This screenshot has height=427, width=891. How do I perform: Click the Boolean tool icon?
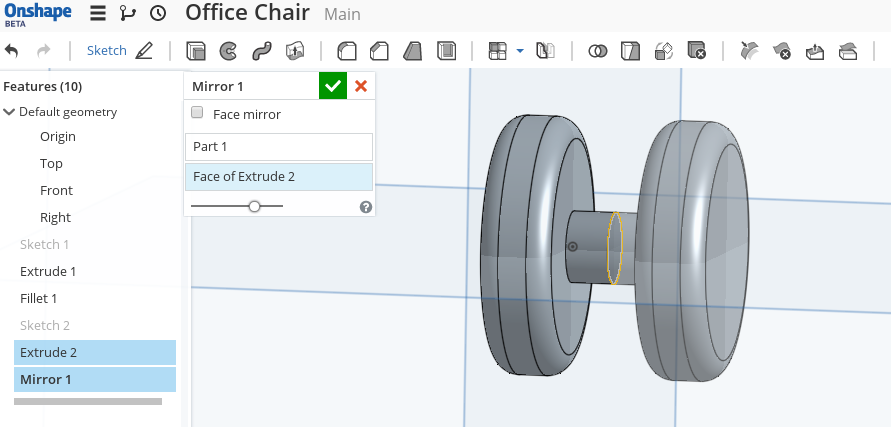pos(597,50)
